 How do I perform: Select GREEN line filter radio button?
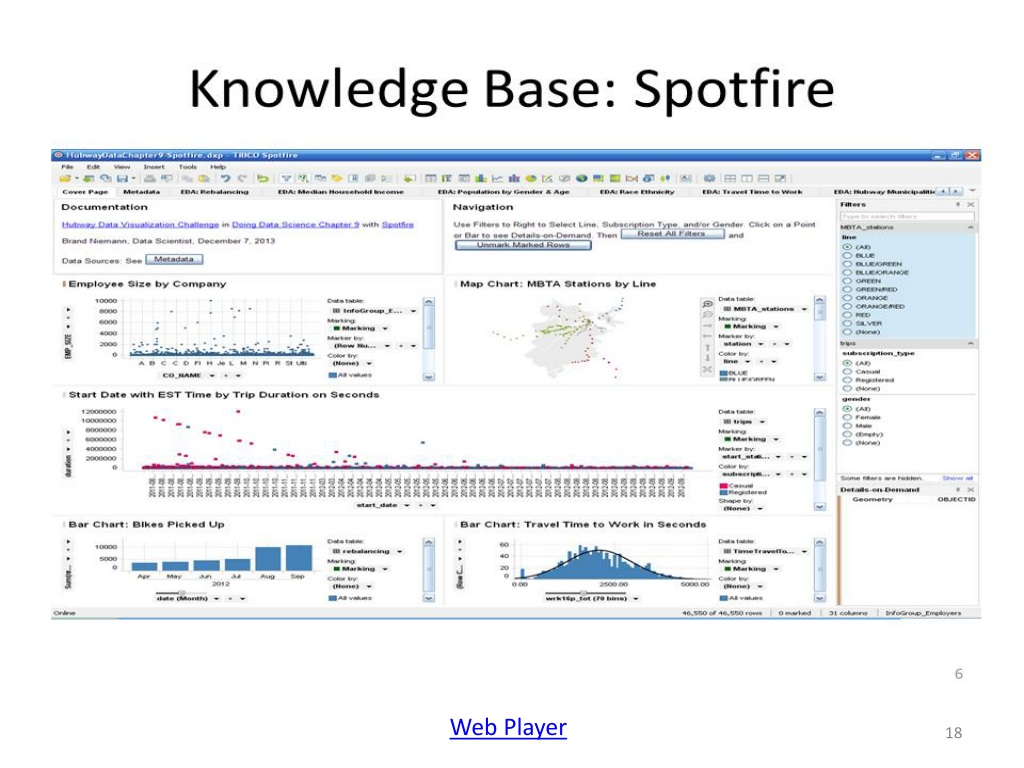[847, 281]
